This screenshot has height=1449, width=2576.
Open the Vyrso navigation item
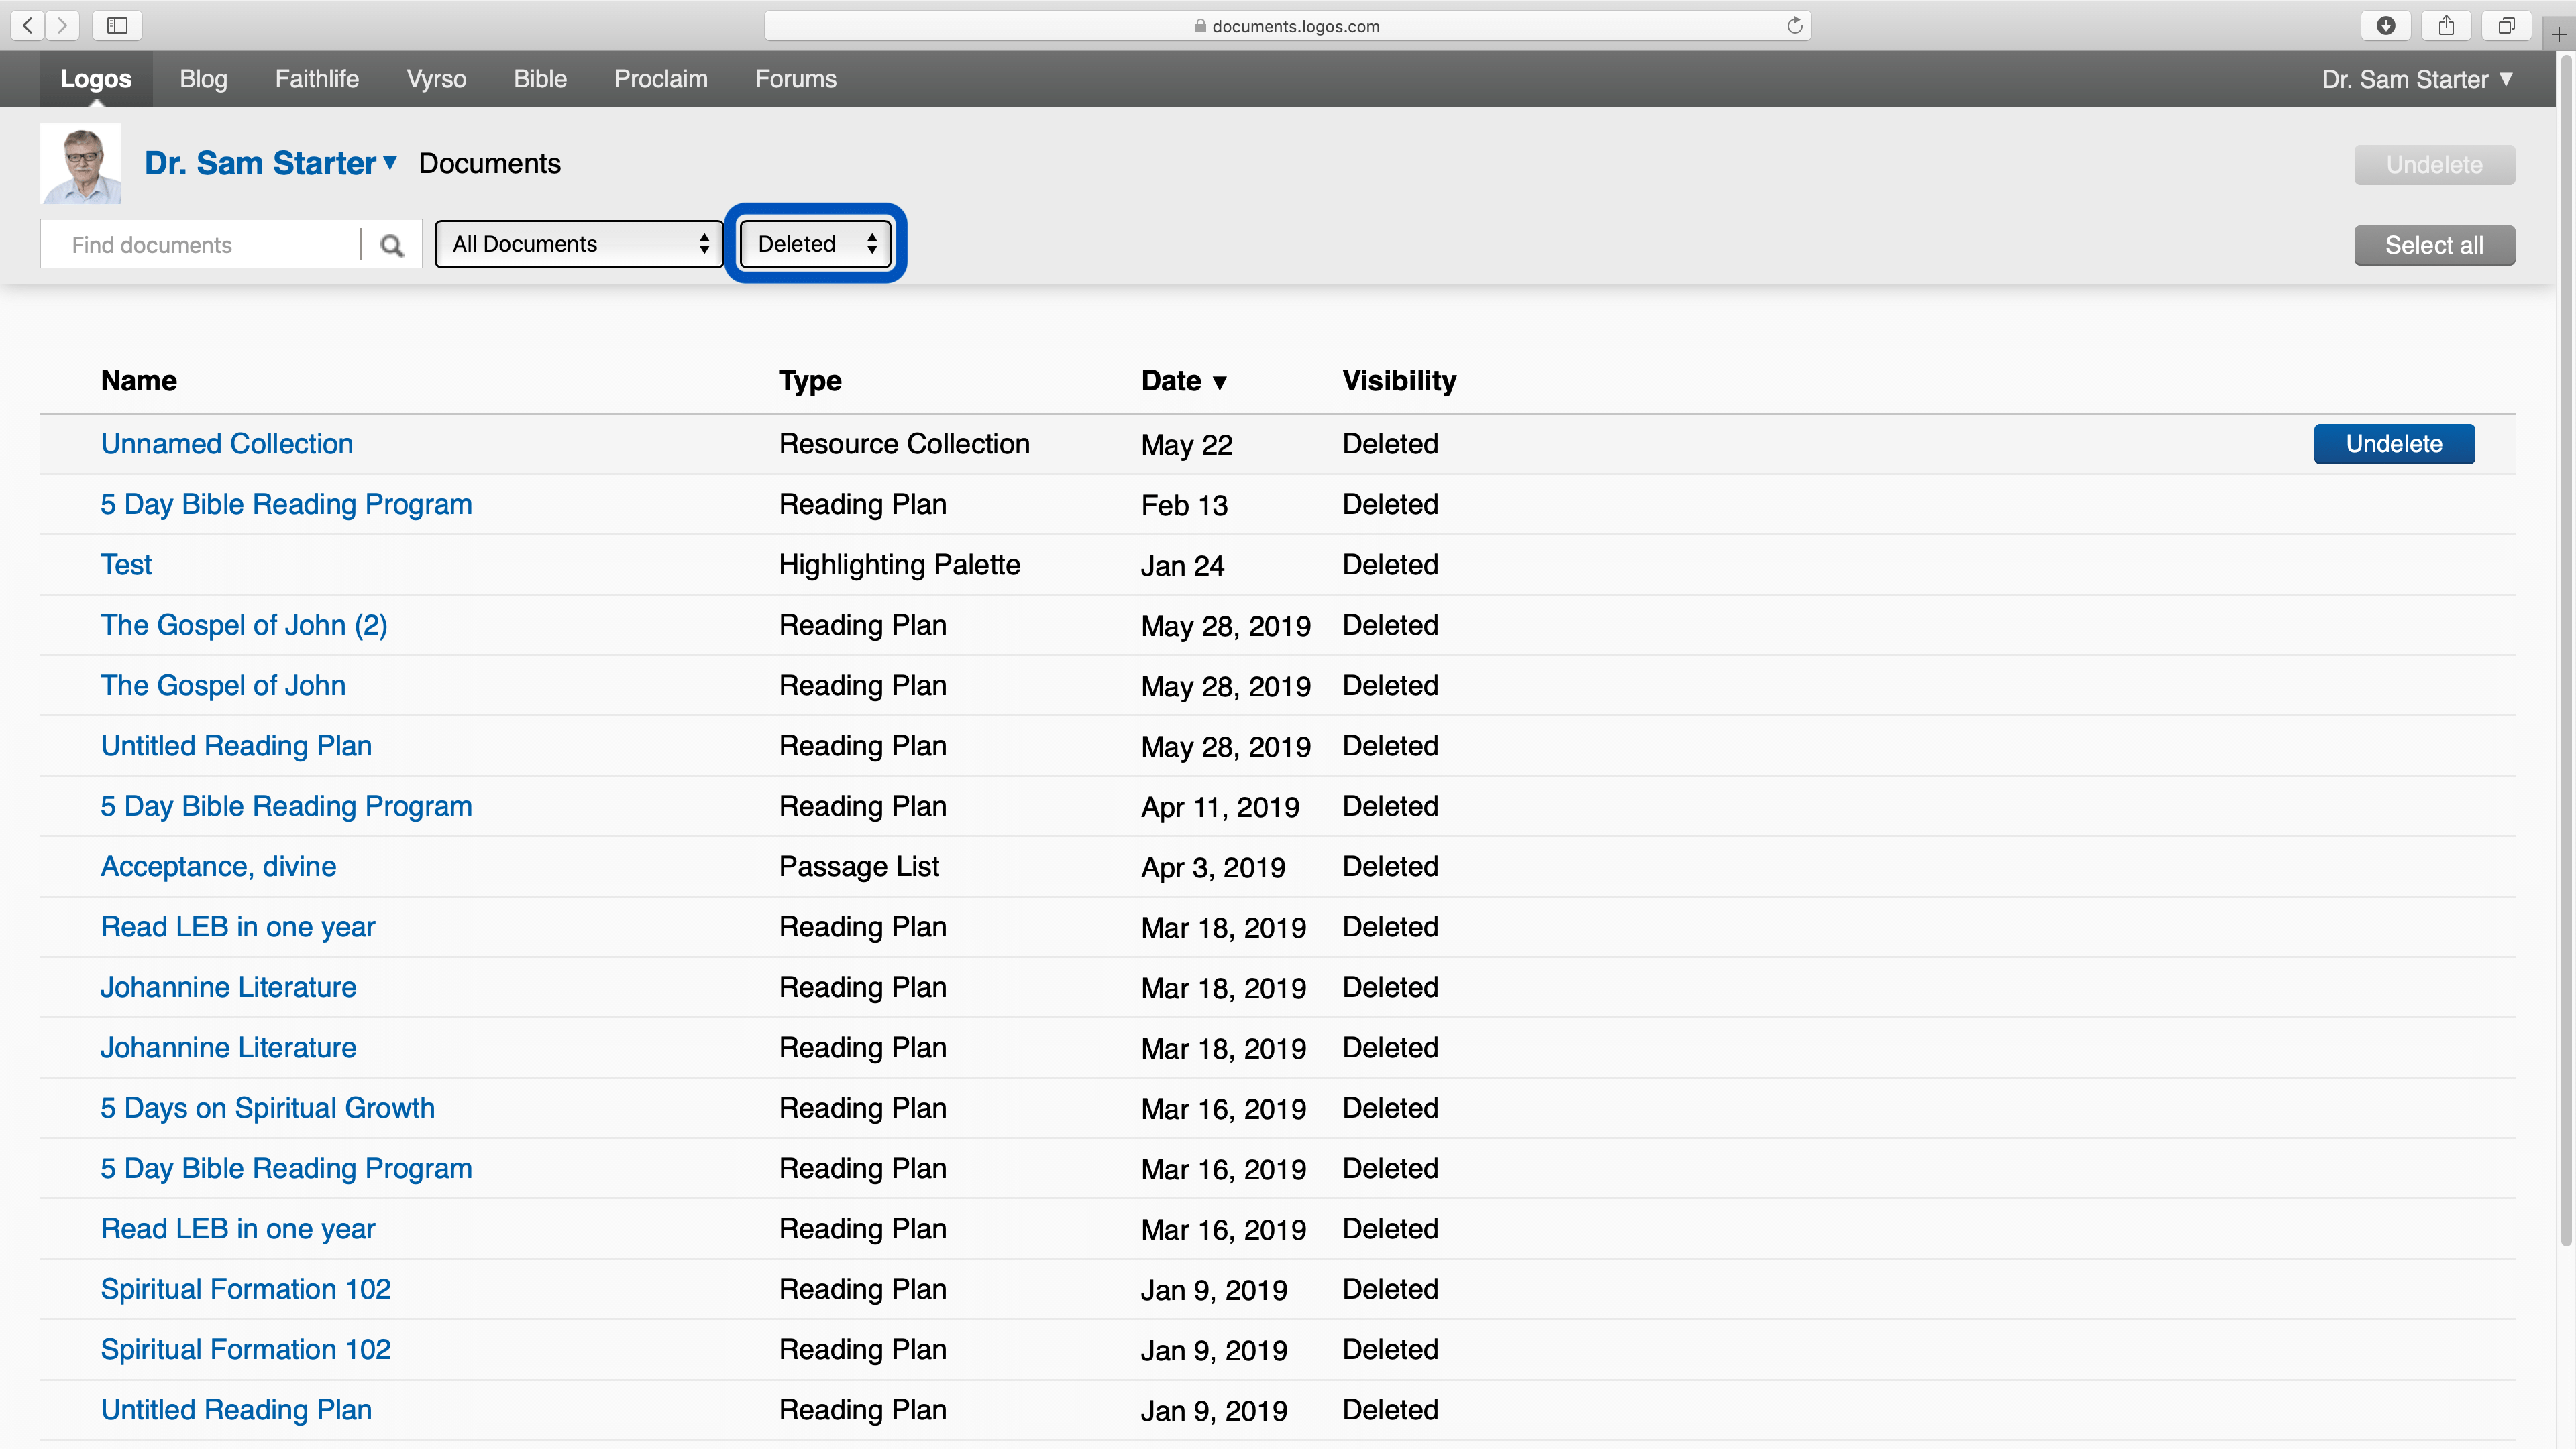[x=436, y=79]
